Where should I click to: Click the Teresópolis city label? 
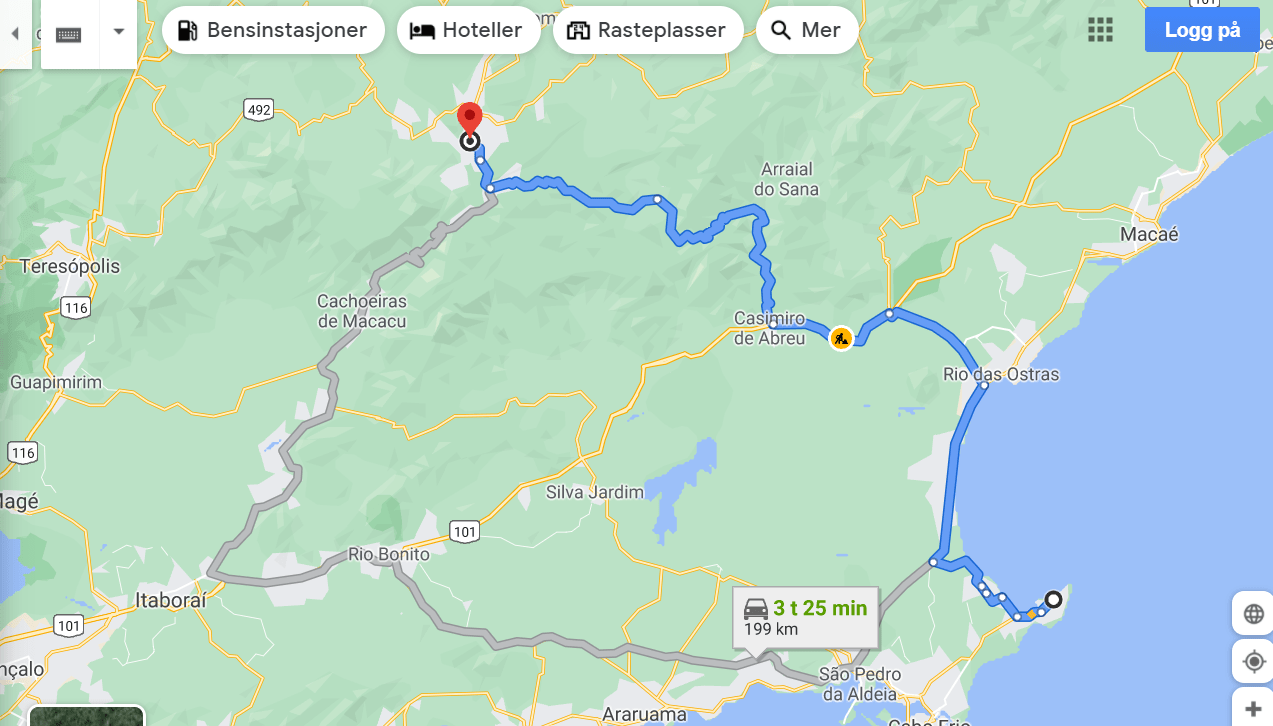click(x=70, y=266)
